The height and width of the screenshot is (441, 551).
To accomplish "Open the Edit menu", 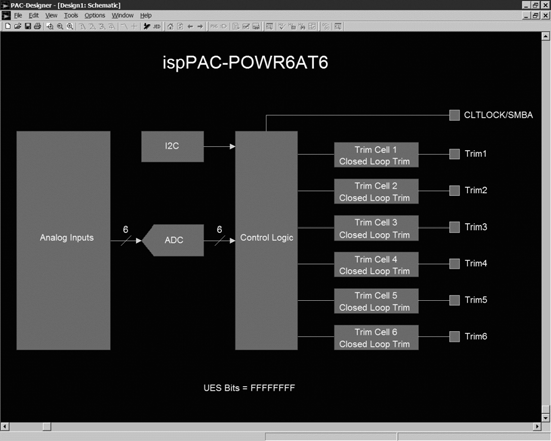I will tap(33, 15).
